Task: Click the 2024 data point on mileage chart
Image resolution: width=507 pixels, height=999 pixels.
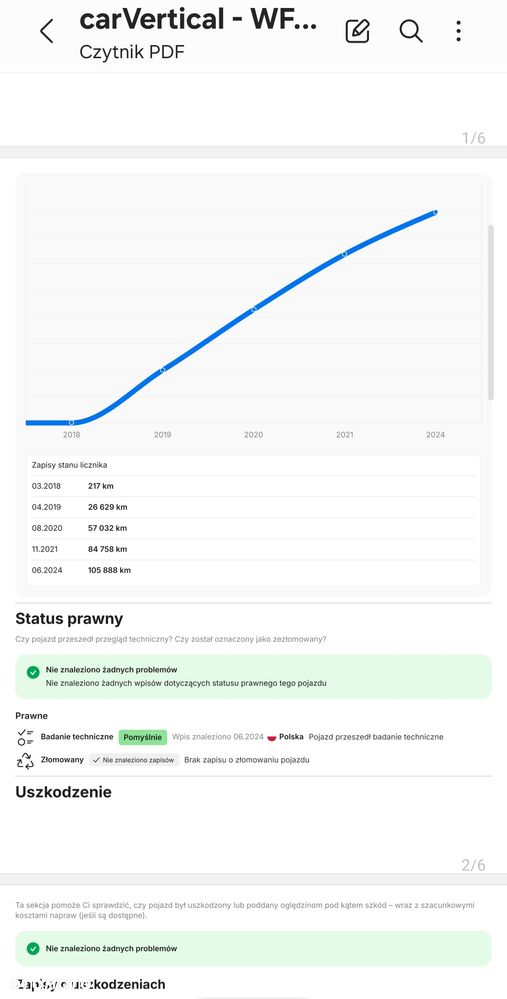Action: click(x=436, y=212)
